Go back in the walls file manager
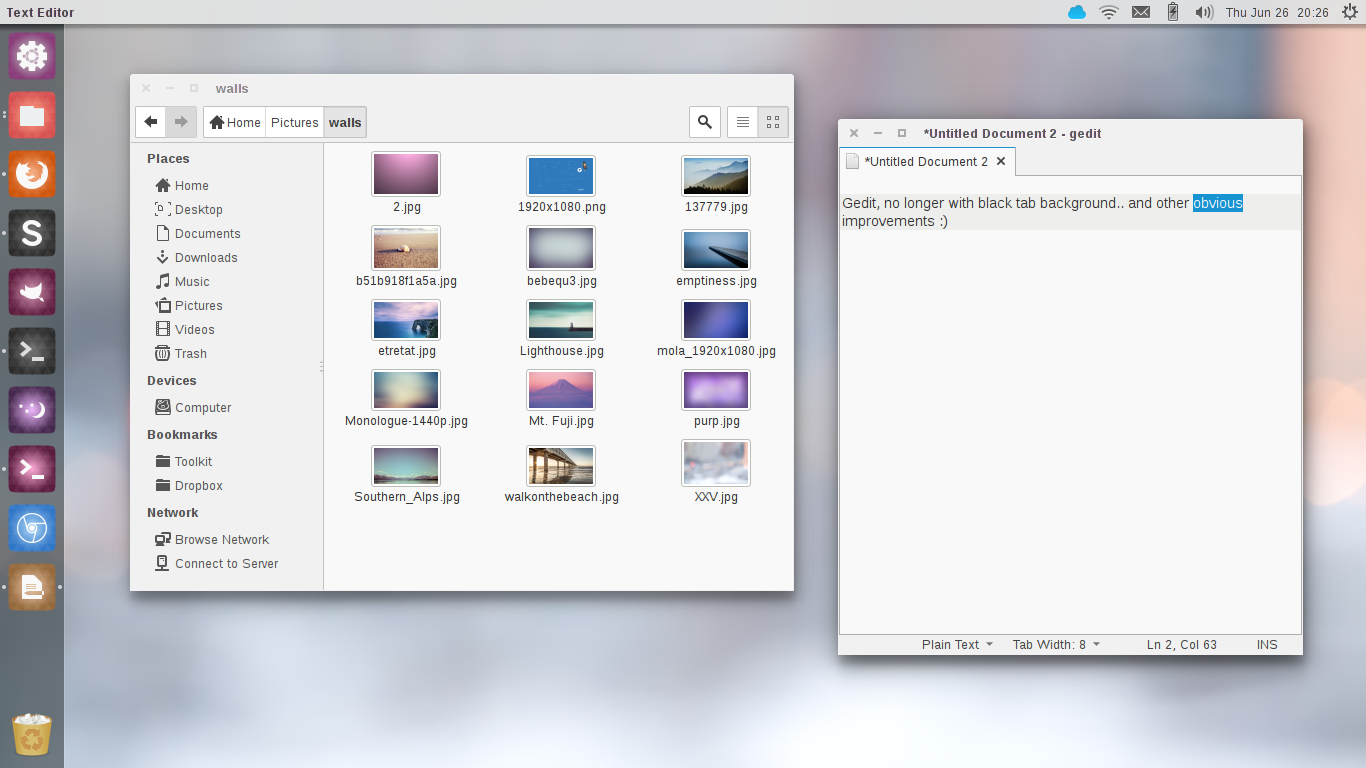 tap(151, 122)
